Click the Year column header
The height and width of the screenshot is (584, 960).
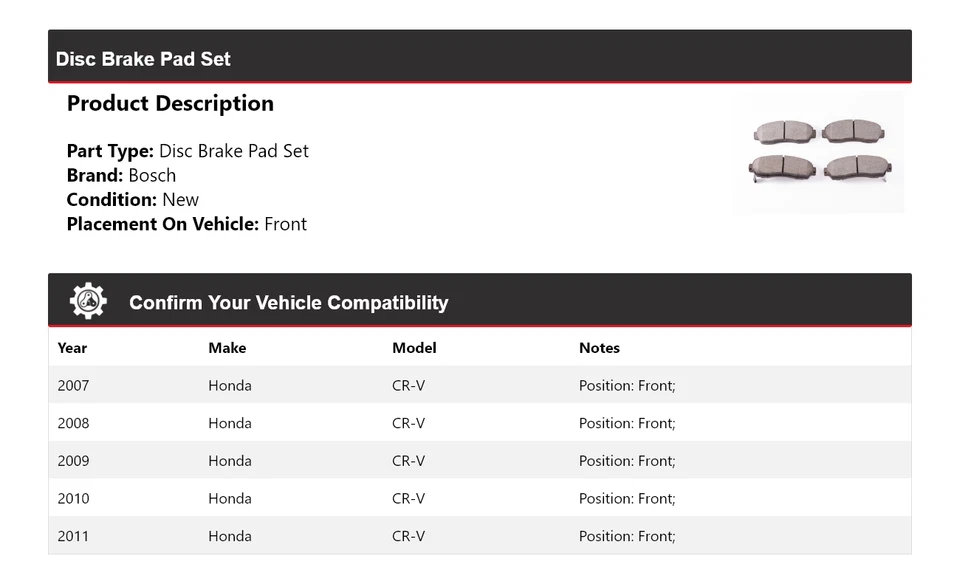72,348
